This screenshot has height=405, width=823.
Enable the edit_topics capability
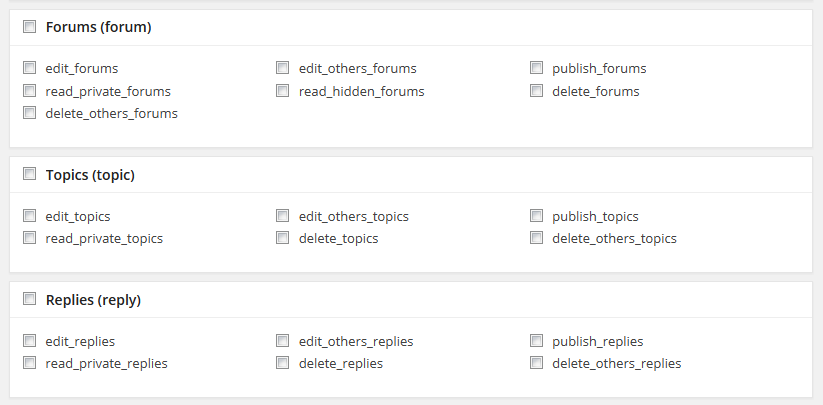point(29,216)
